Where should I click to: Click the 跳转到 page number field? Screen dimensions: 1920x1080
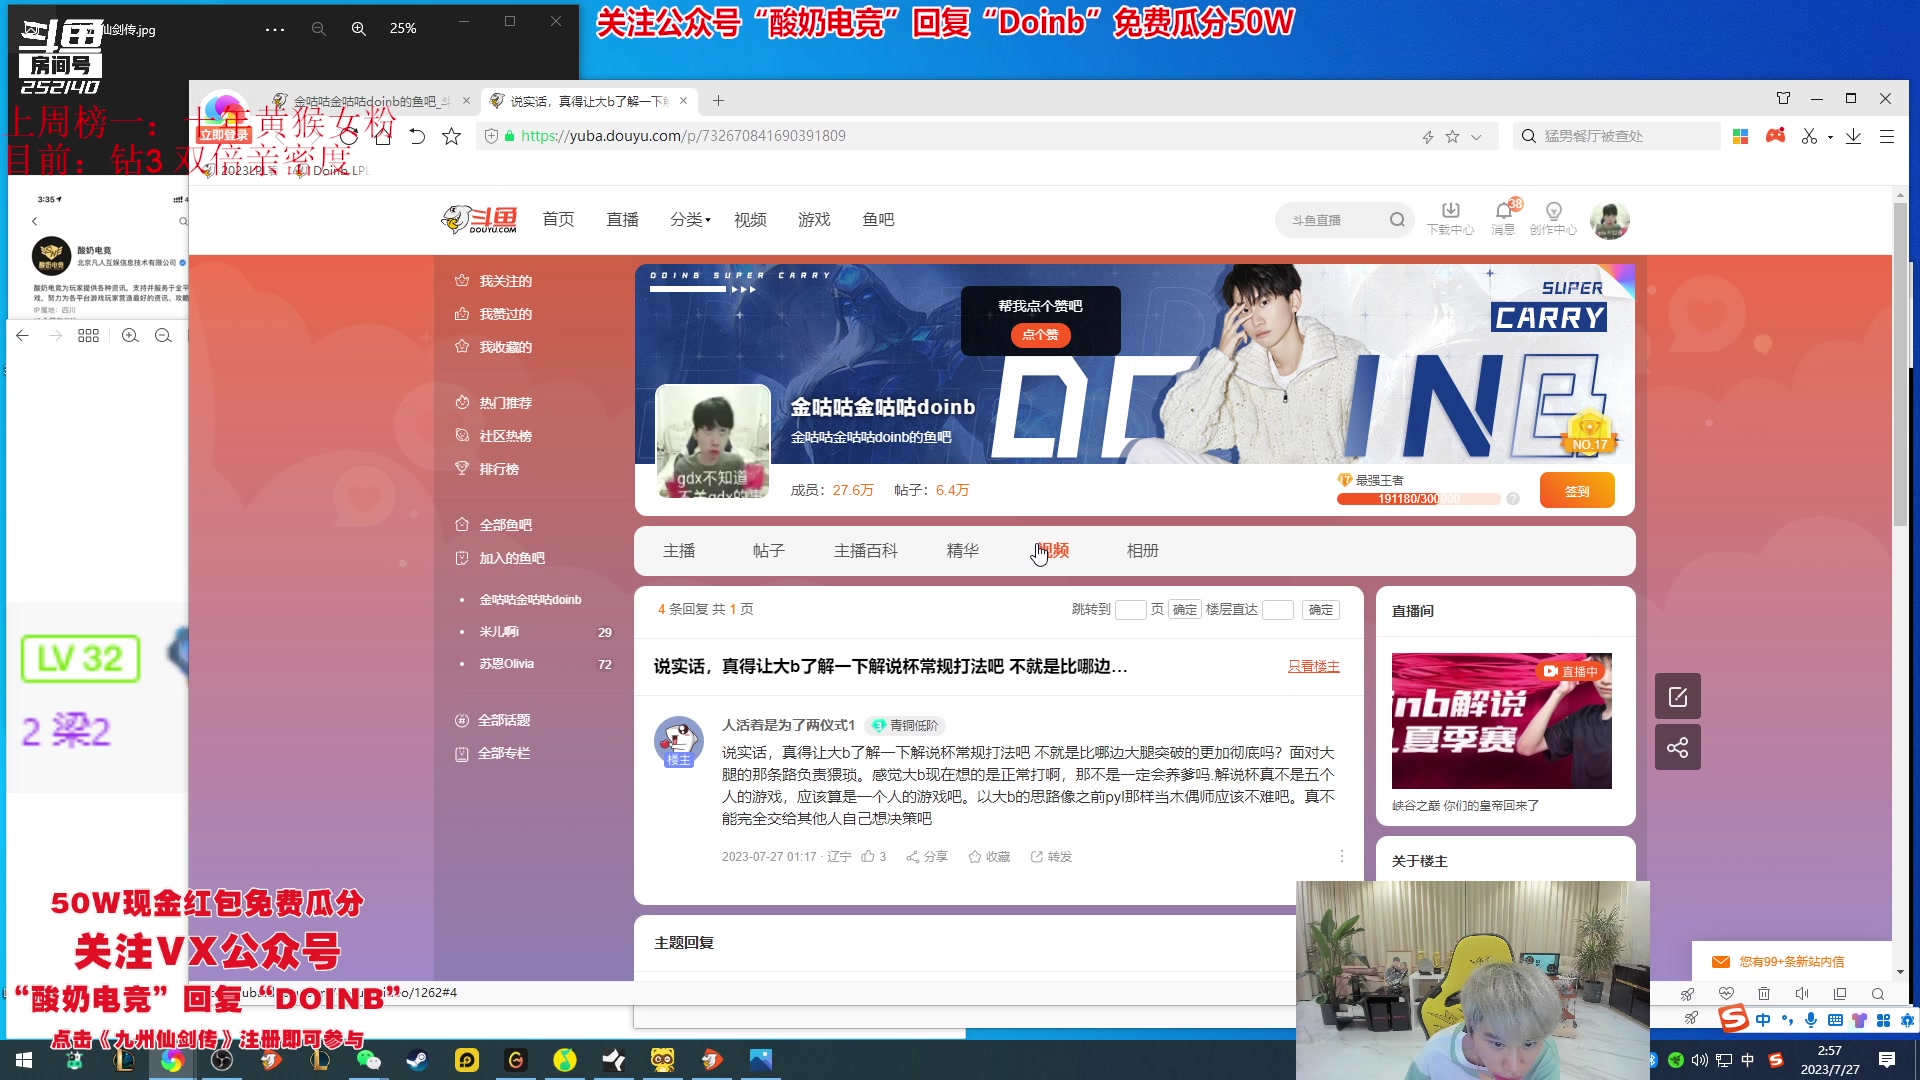1130,610
